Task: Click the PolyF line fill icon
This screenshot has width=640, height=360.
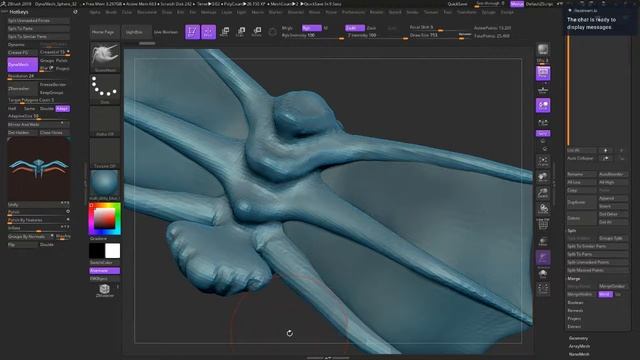Action: point(543,224)
